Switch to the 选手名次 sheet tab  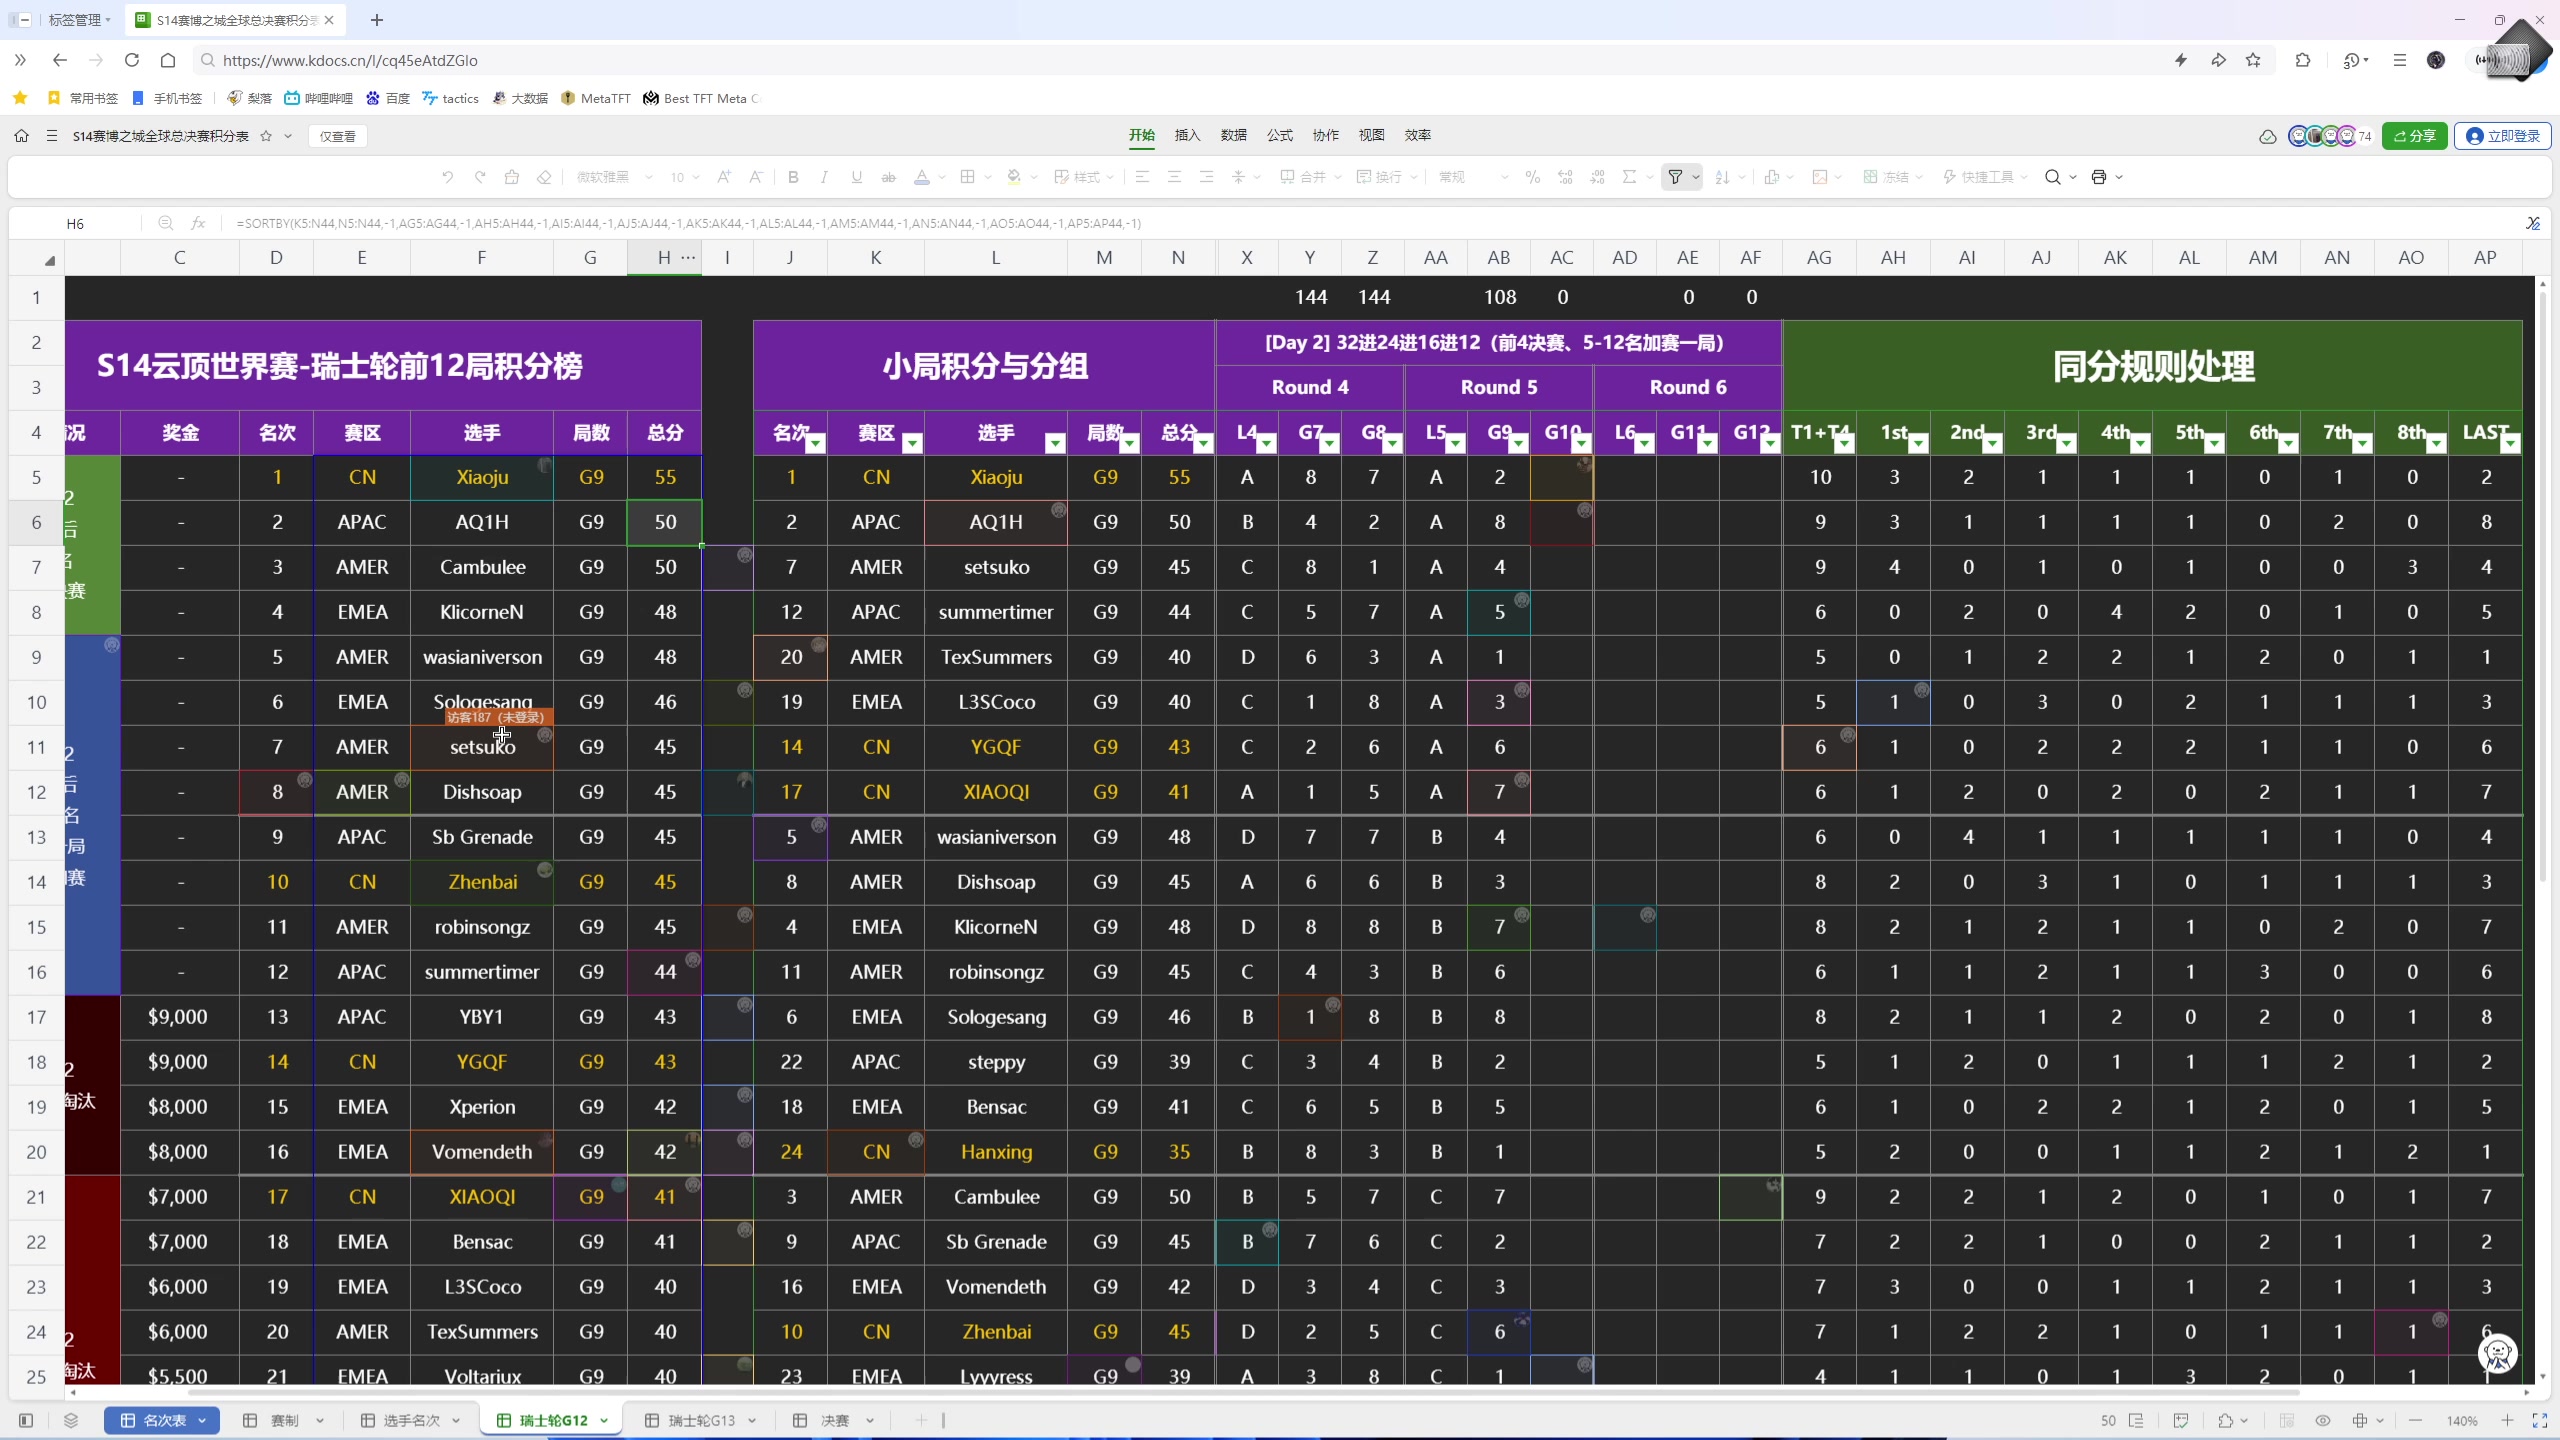[411, 1420]
